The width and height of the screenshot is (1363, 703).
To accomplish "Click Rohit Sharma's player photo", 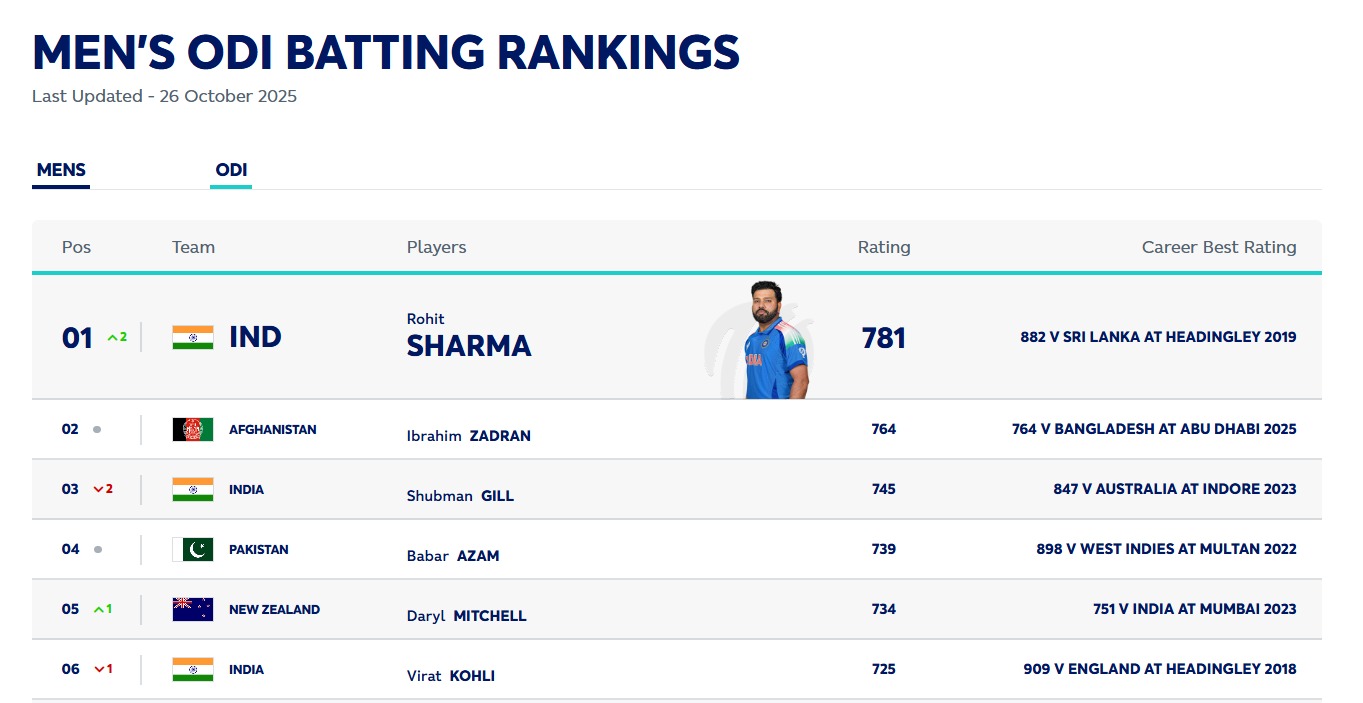I will pos(778,340).
